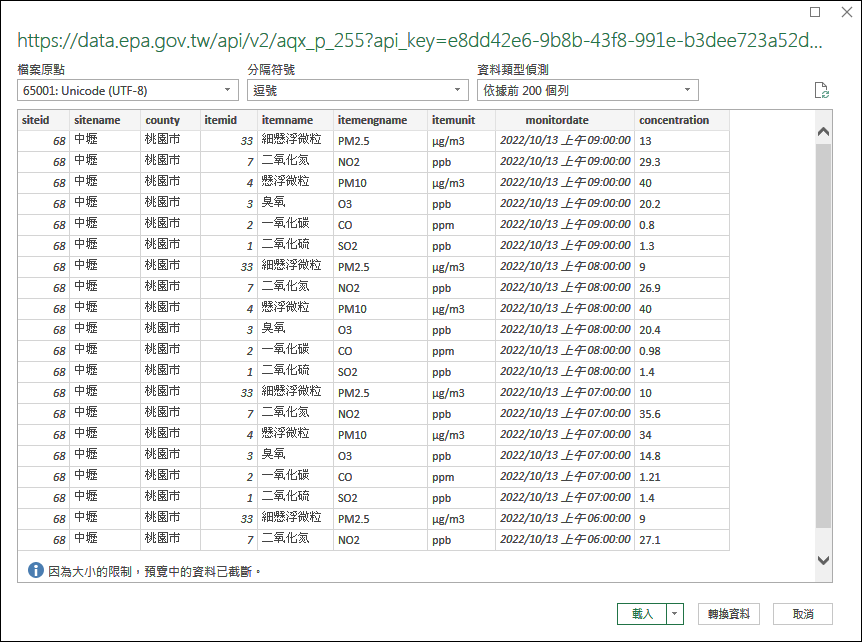Screen dimensions: 862x642
Task: Click the 轉換資料 button
Action: coord(729,614)
